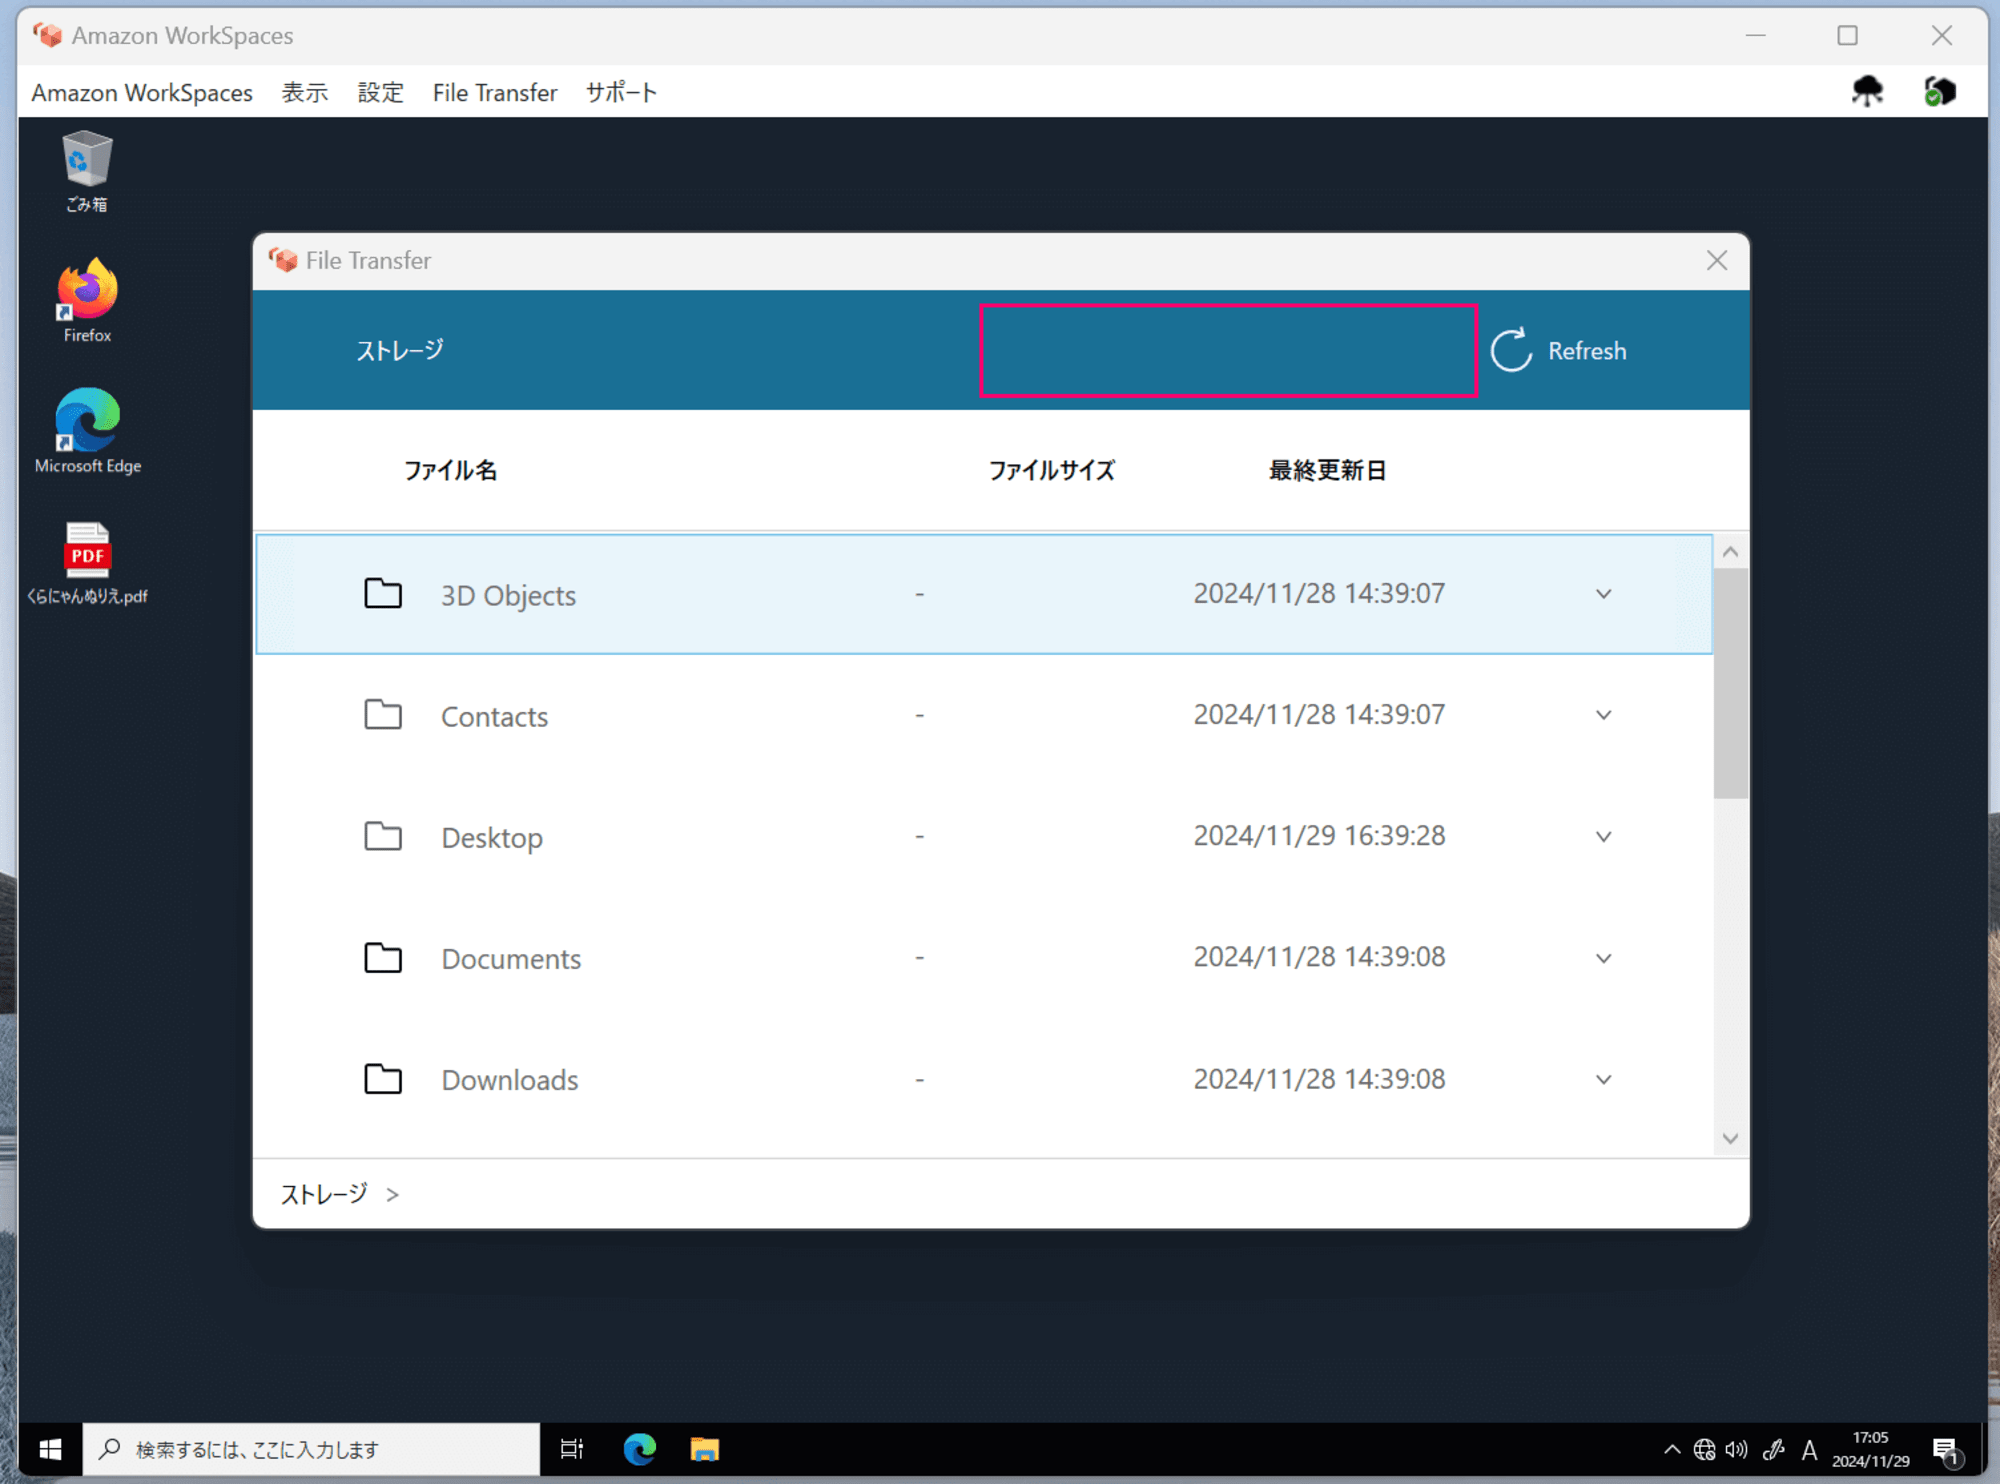Click the Desktop folder icon

click(x=383, y=836)
